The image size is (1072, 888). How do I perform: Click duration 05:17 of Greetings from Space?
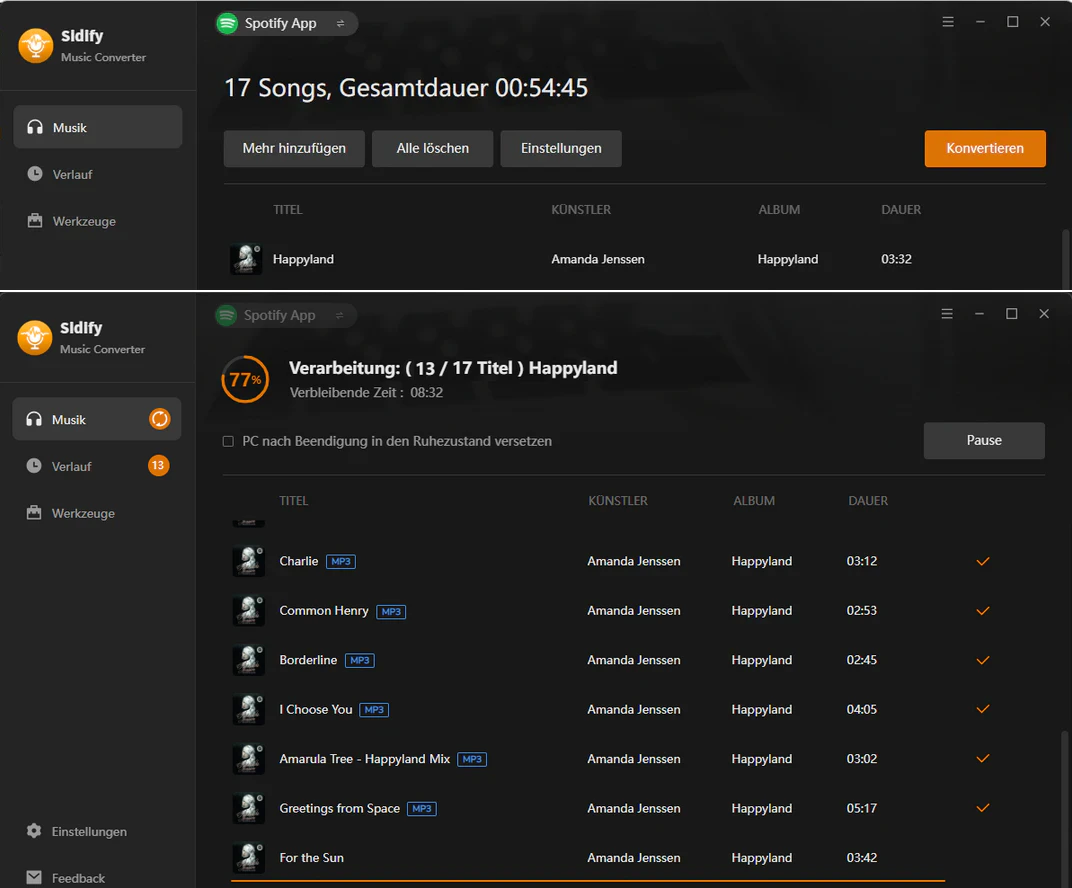(x=861, y=808)
